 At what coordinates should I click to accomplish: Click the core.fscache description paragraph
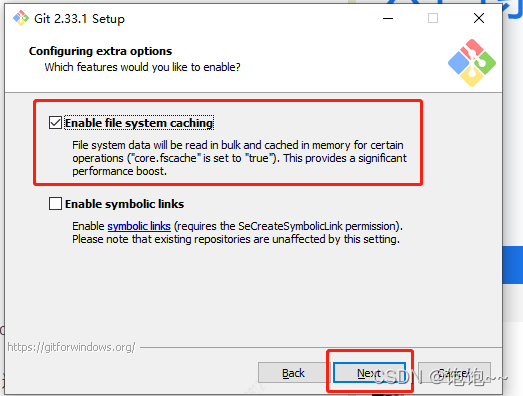click(x=239, y=158)
